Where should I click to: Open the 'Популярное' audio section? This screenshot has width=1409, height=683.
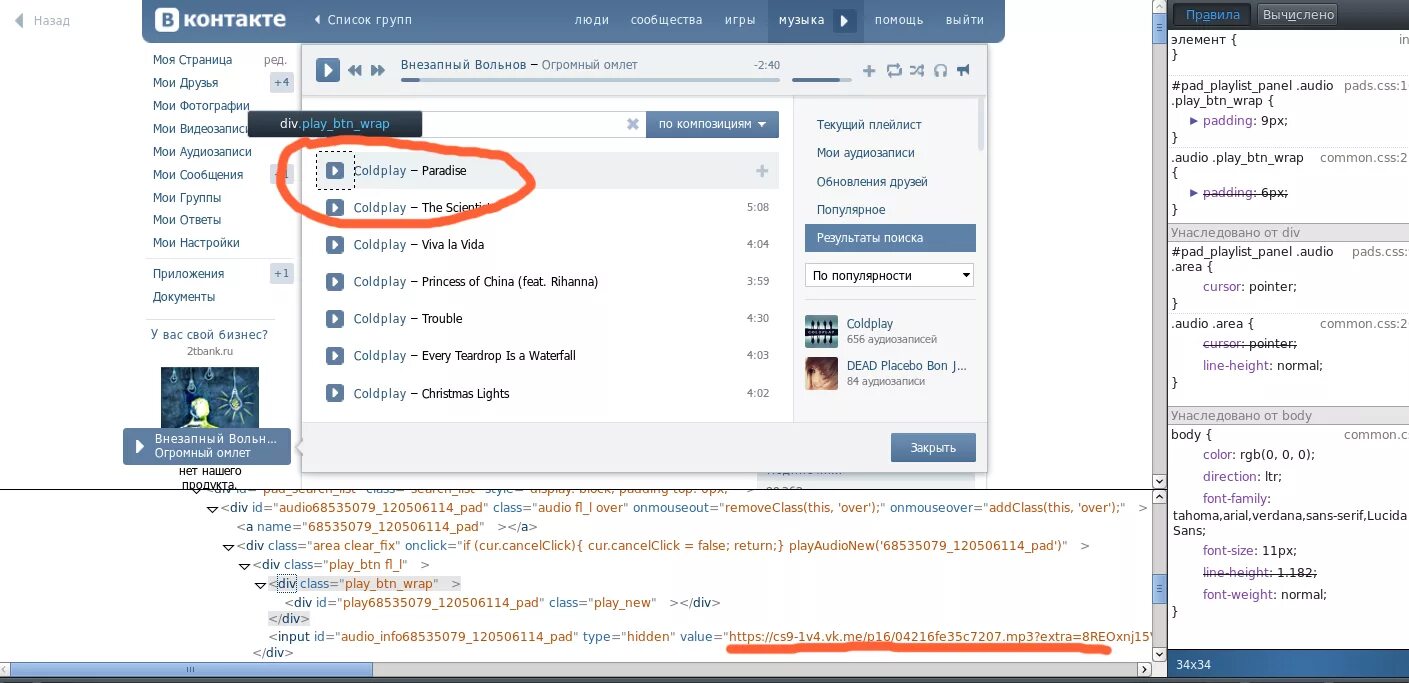click(x=851, y=210)
